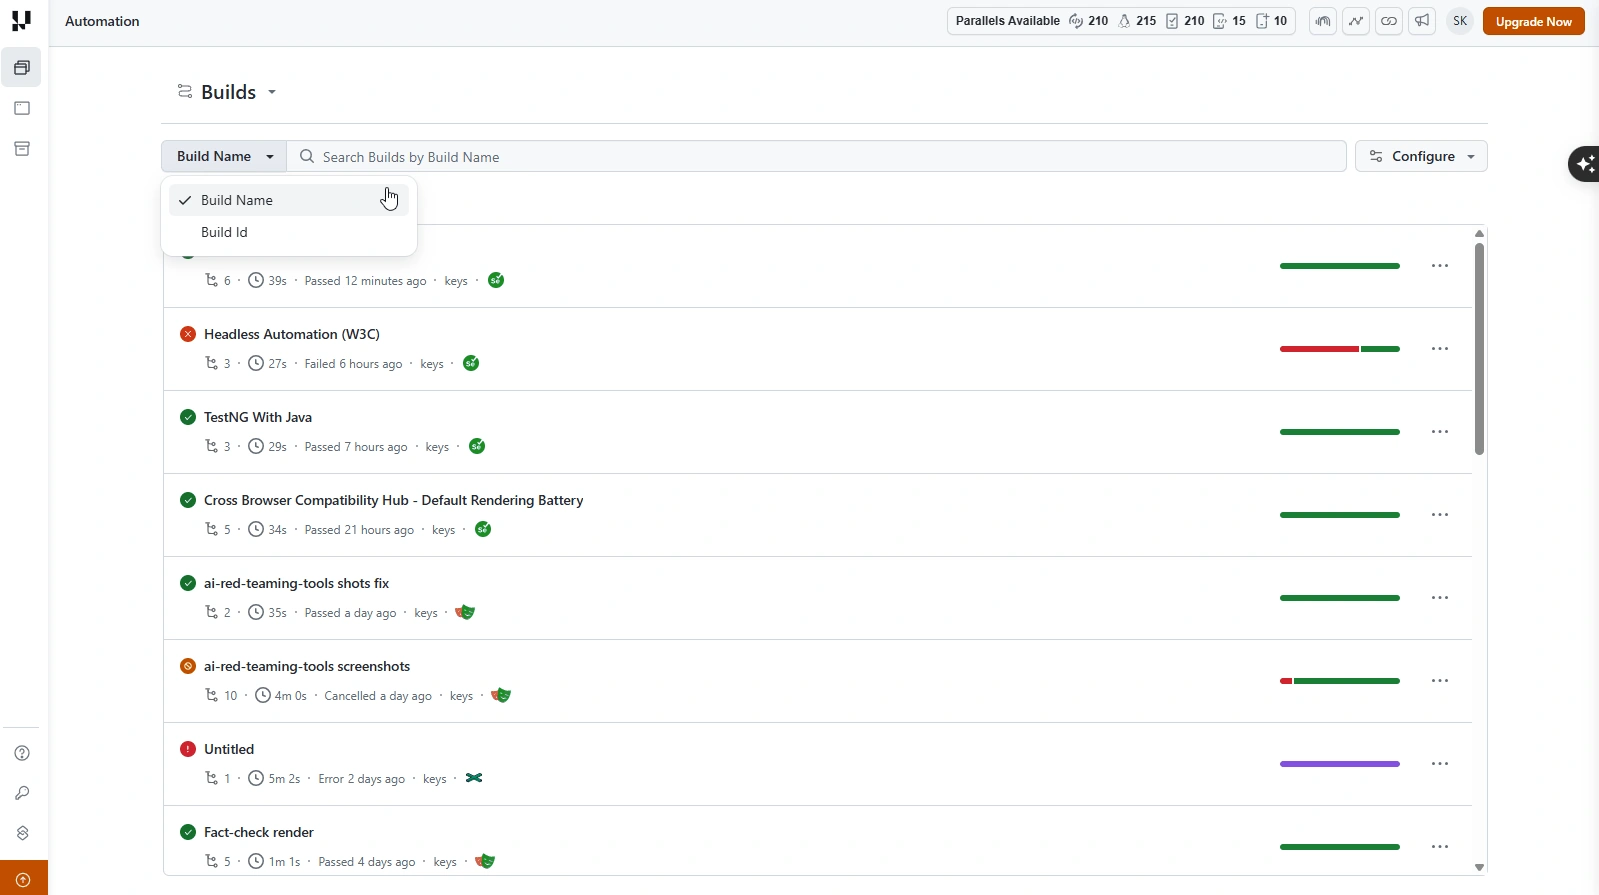Image resolution: width=1599 pixels, height=895 pixels.
Task: Click failed status icon of Headless Automation
Action: click(188, 334)
